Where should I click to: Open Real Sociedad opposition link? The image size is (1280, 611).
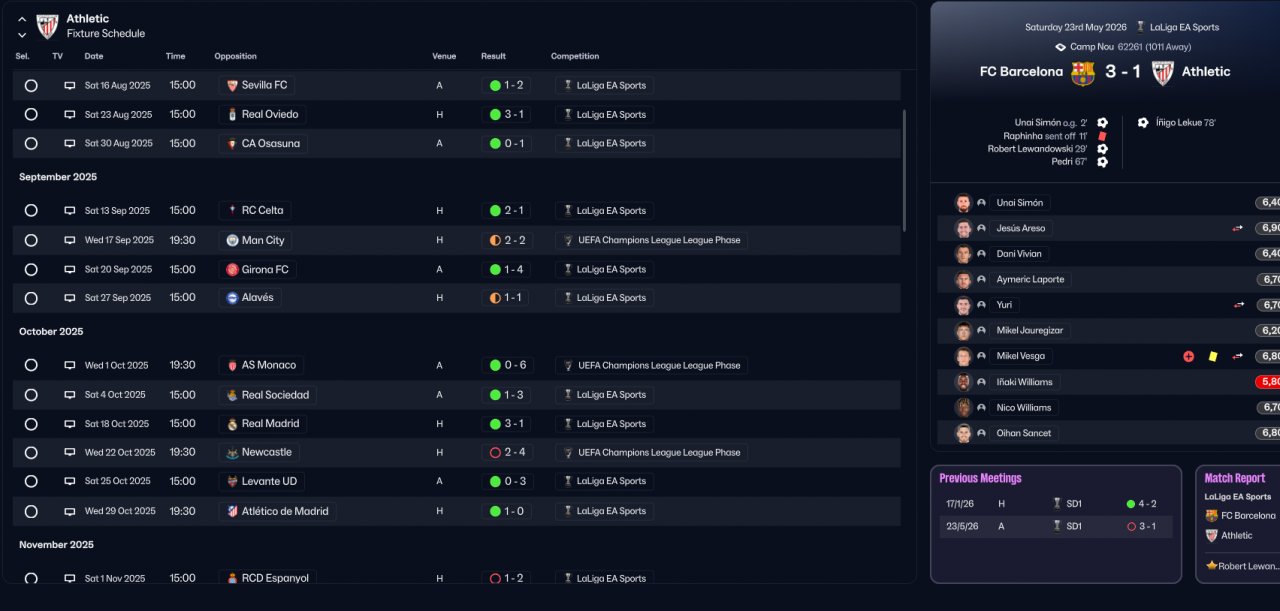[x=267, y=395]
